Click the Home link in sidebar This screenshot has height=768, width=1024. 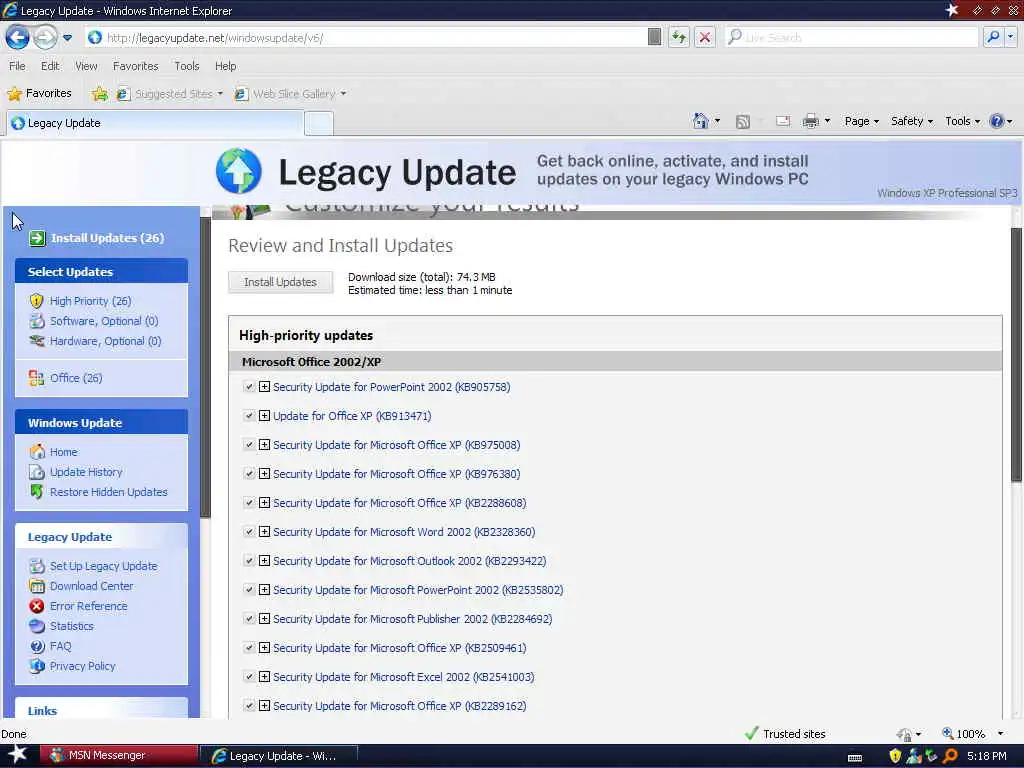pyautogui.click(x=63, y=452)
